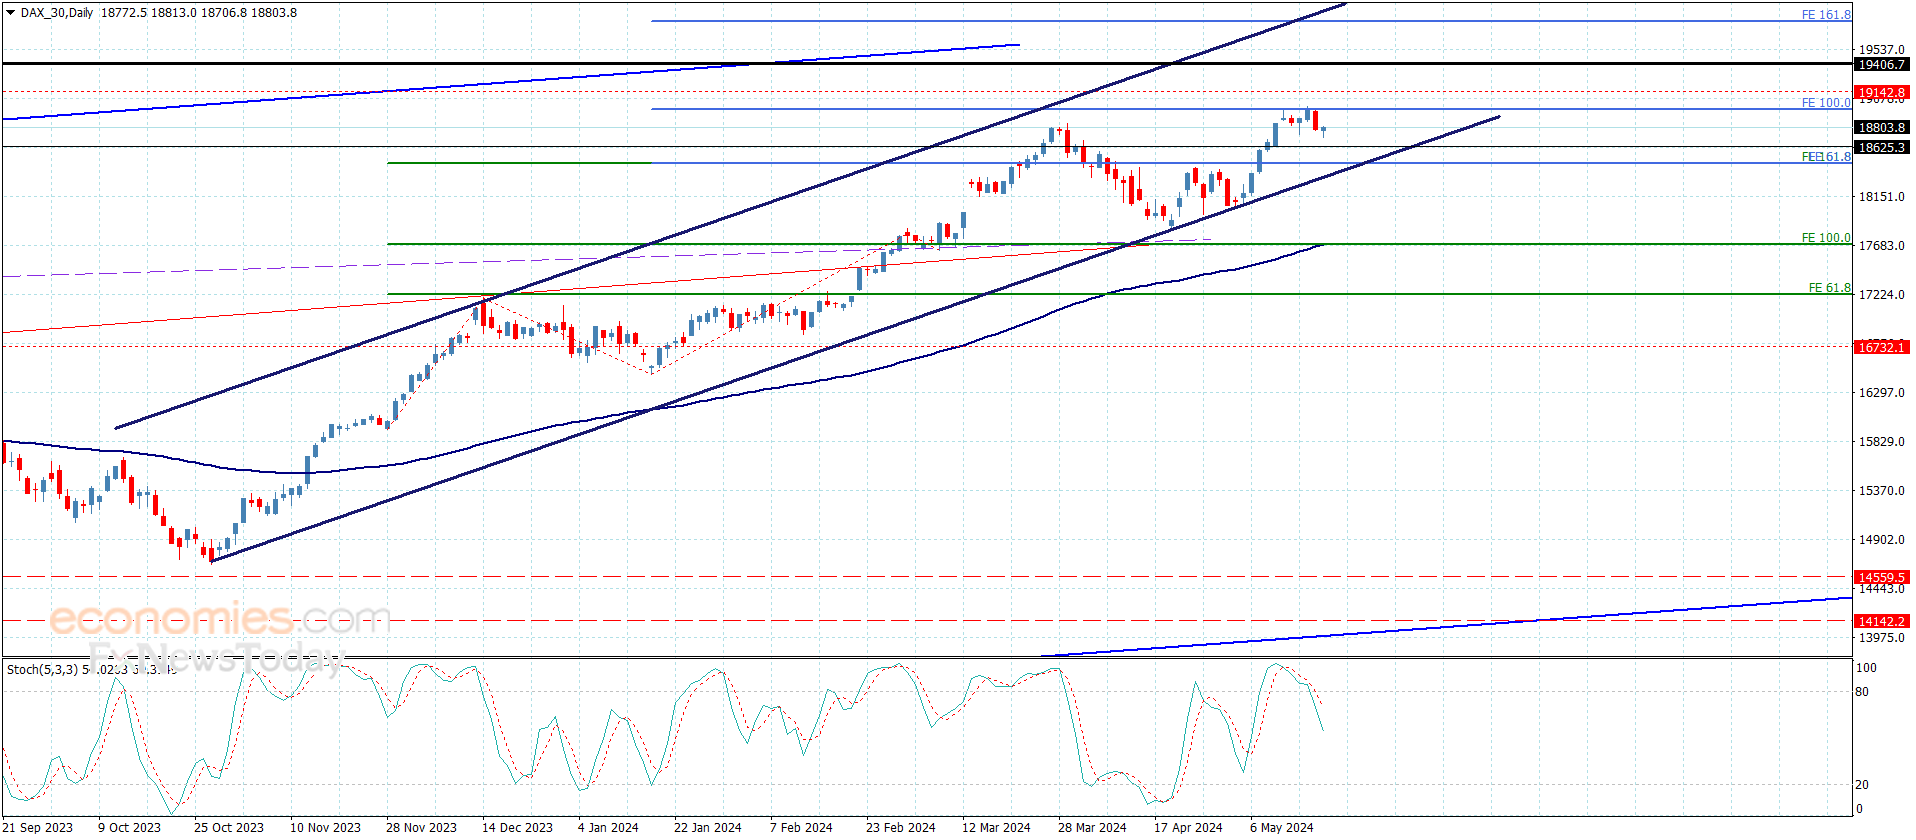This screenshot has height=840, width=1916.
Task: Click the 28 Mar 2024 date label
Action: 1092,827
